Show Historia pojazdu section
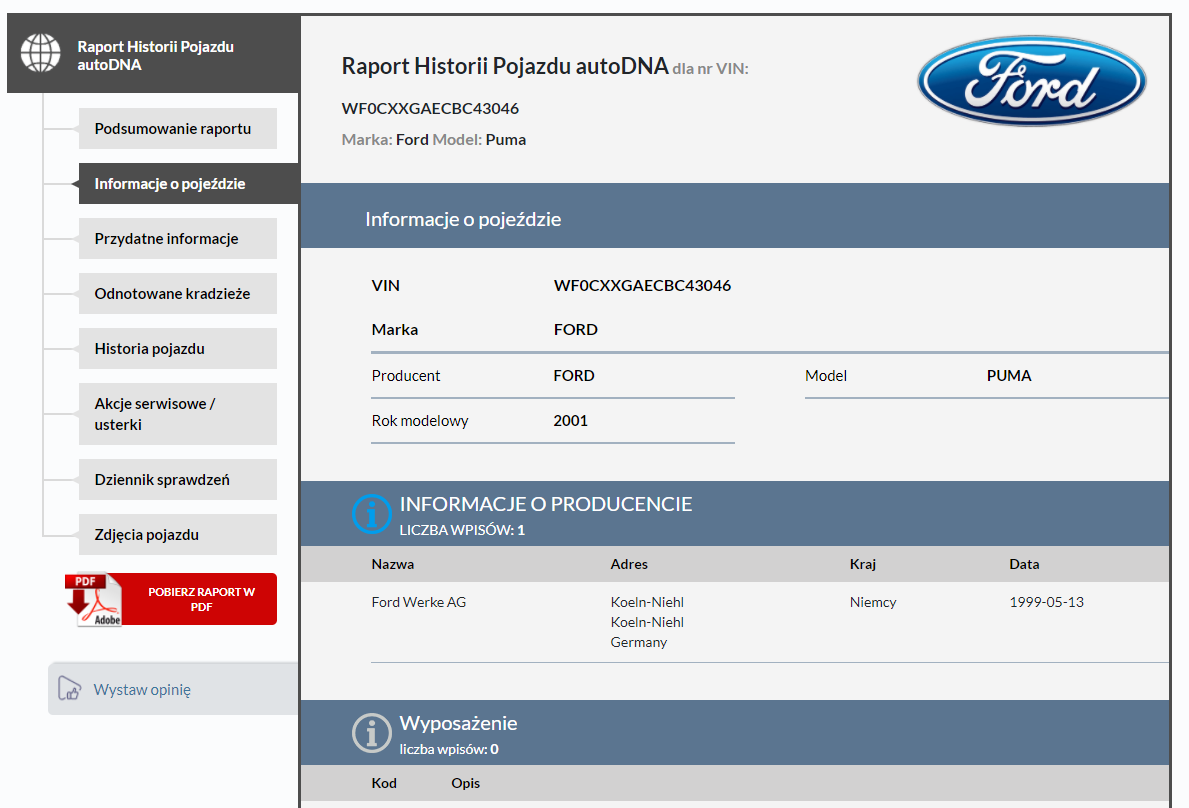 [x=177, y=349]
